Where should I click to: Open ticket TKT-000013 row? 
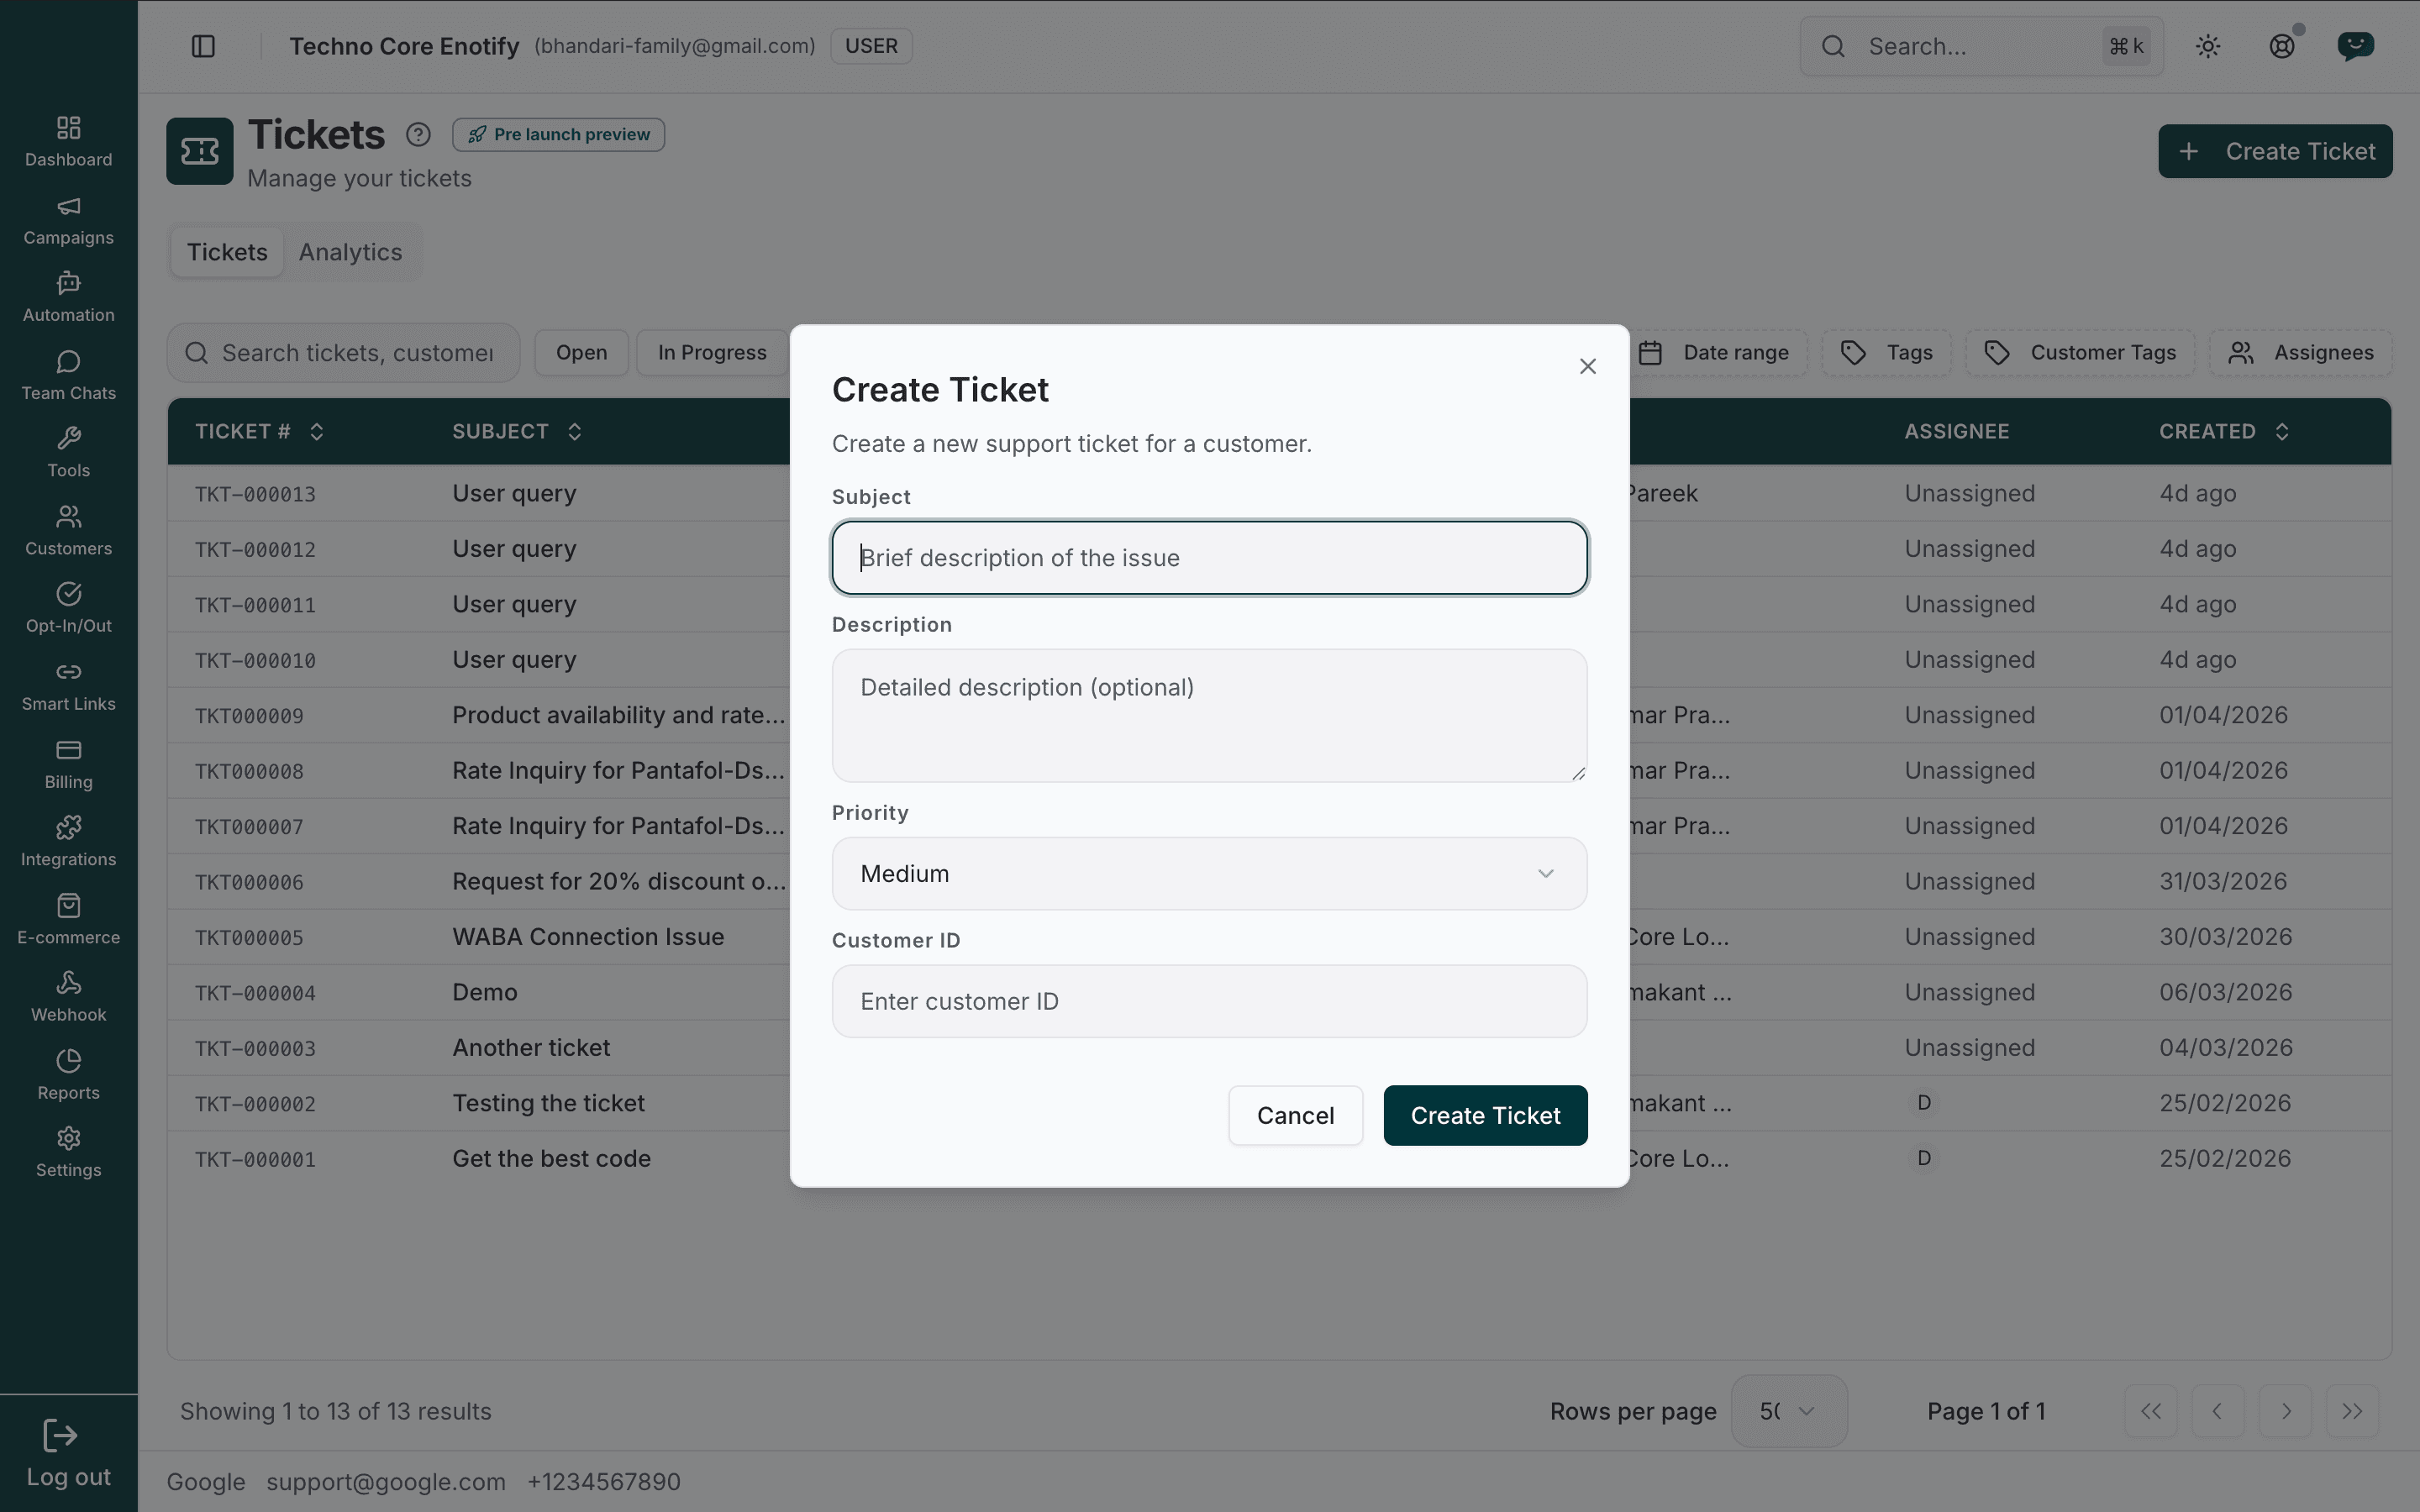point(1279,493)
